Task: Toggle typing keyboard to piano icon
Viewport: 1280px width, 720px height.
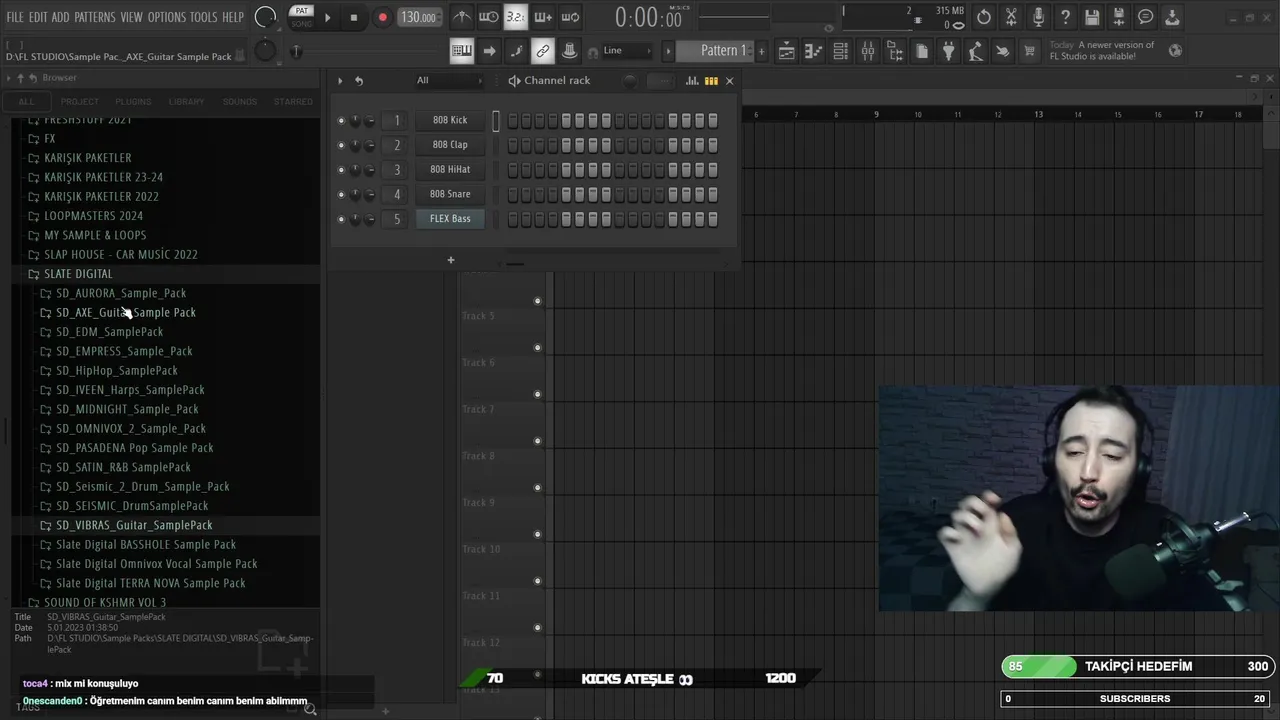Action: [462, 51]
